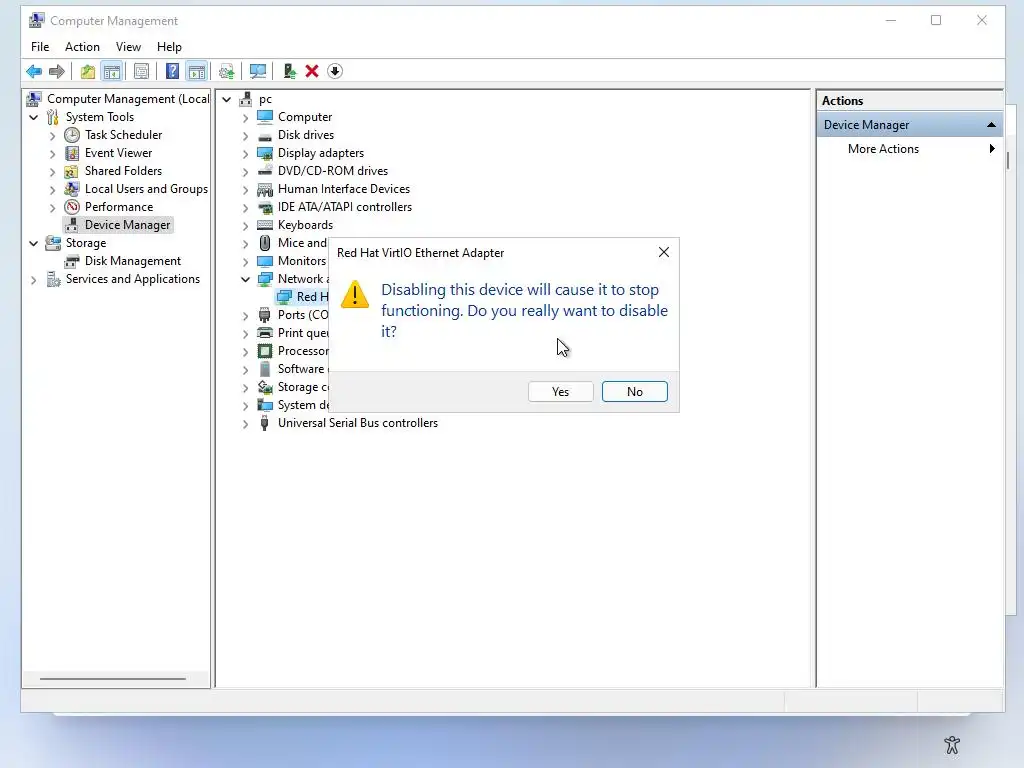Image resolution: width=1024 pixels, height=768 pixels.
Task: Select Local Users and Groups
Action: pyautogui.click(x=146, y=189)
